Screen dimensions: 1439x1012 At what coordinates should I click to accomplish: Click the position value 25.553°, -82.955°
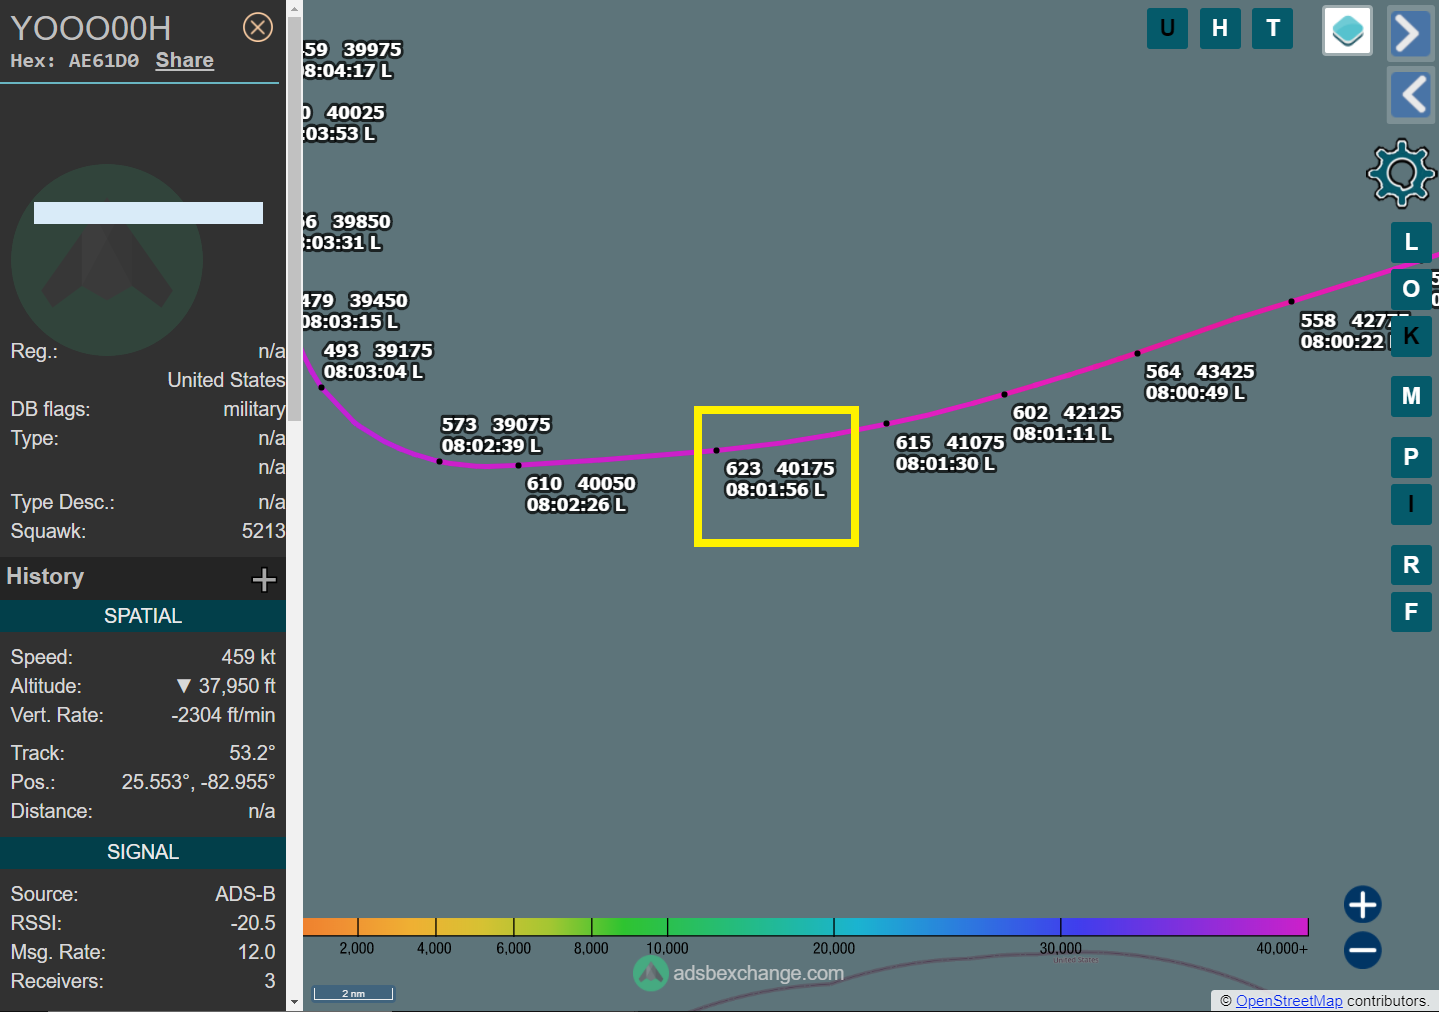[x=198, y=782]
